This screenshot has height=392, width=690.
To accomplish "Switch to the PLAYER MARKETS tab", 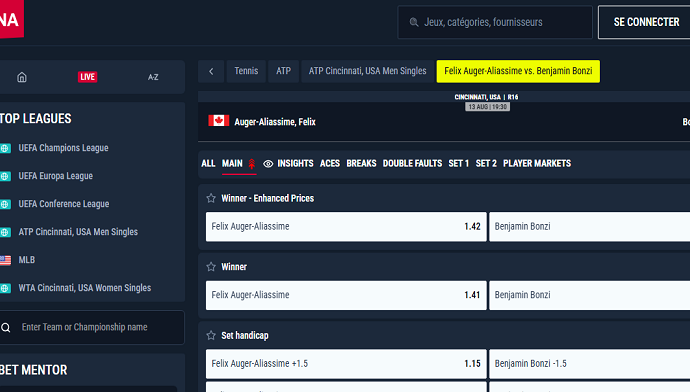I will tap(537, 164).
